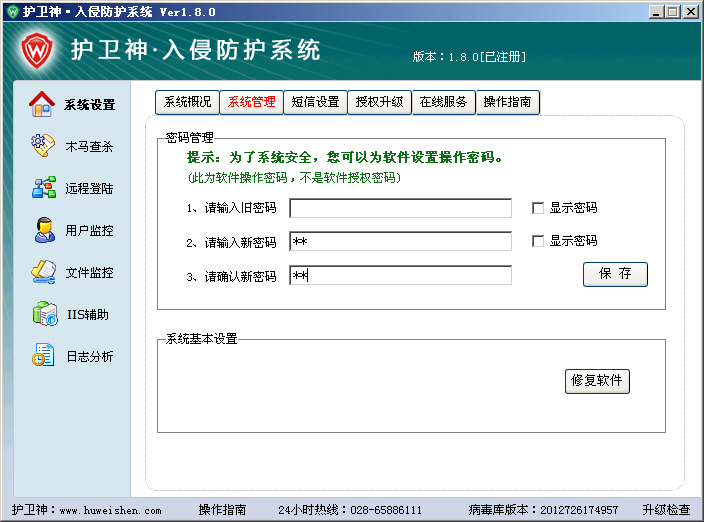Image resolution: width=704 pixels, height=522 pixels.
Task: Focus the confirm new password field
Action: (400, 275)
